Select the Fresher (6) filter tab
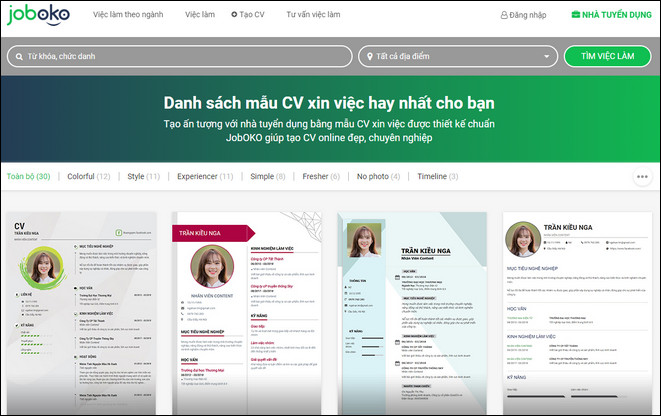Image resolution: width=661 pixels, height=416 pixels. tap(321, 176)
